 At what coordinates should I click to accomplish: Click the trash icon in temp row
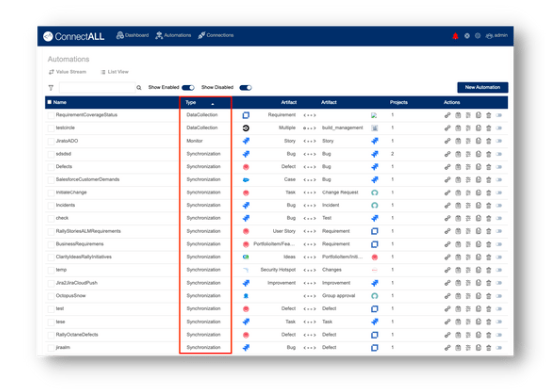click(x=489, y=270)
